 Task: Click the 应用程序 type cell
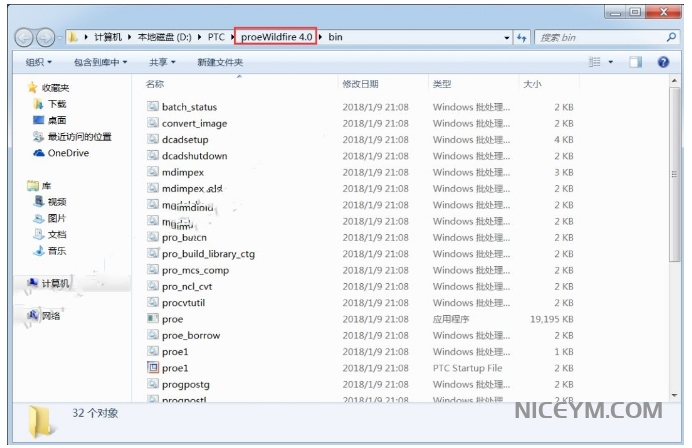pos(451,319)
